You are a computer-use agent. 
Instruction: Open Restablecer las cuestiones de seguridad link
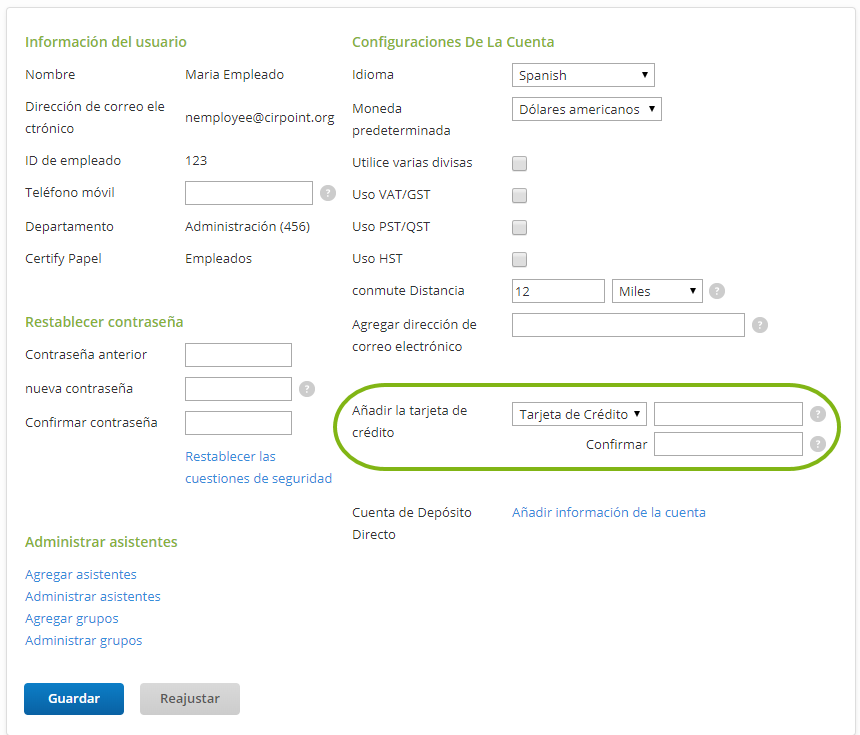[258, 468]
